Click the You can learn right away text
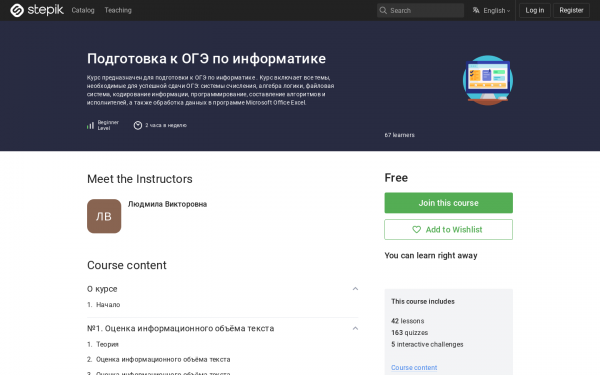 431,256
